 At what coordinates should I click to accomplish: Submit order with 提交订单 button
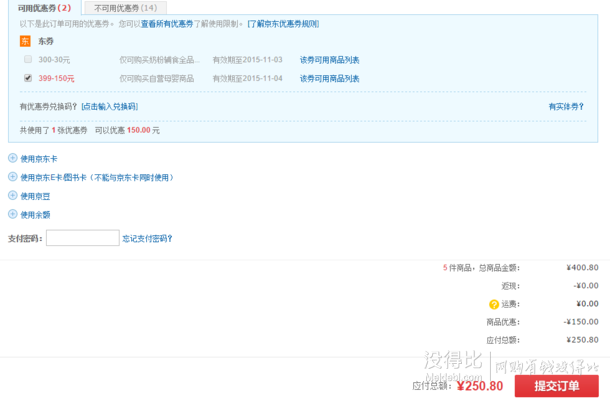pyautogui.click(x=556, y=386)
